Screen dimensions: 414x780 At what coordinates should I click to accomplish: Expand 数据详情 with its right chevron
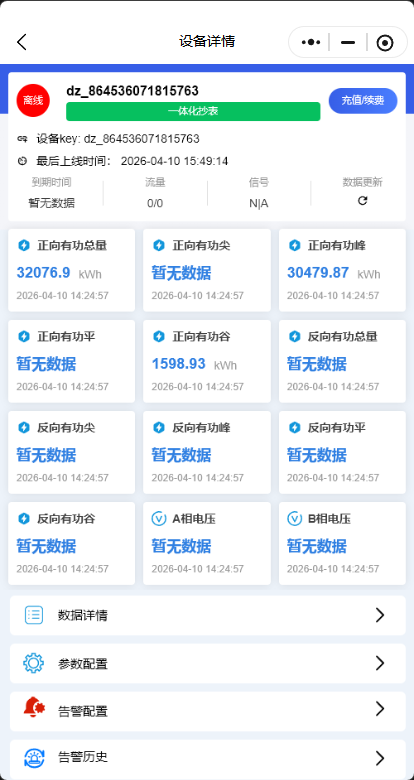[x=380, y=615]
